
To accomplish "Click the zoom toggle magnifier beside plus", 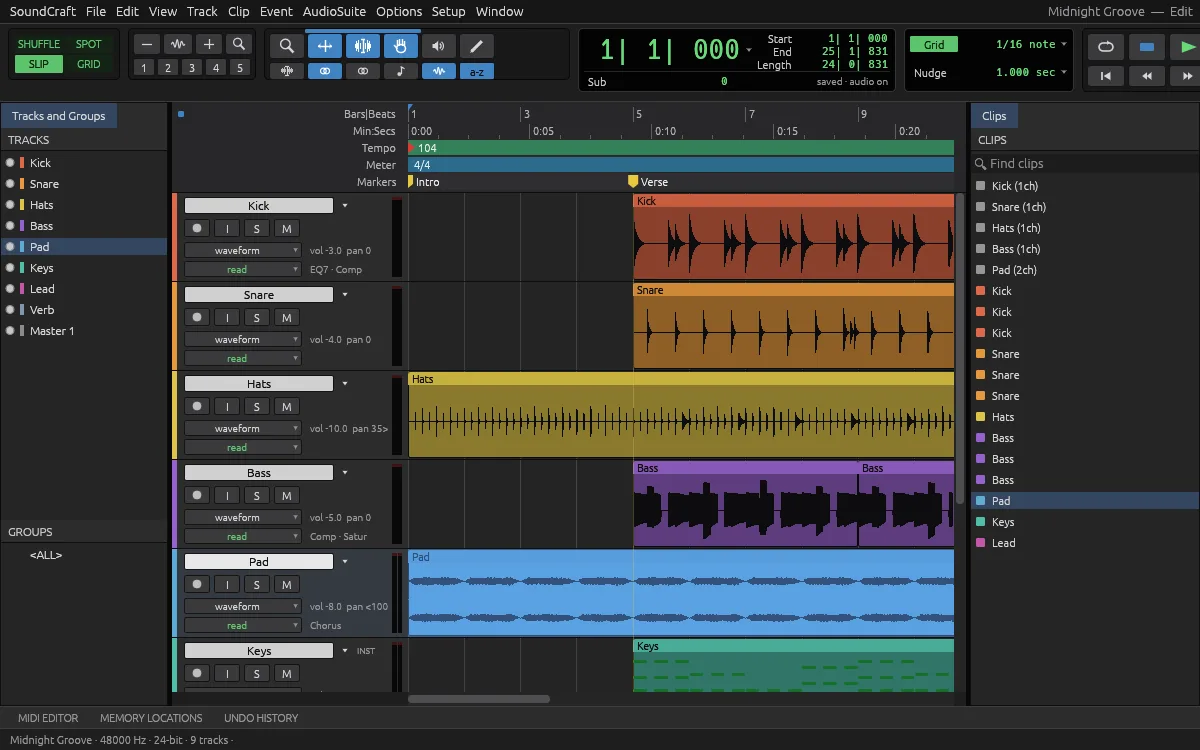I will [x=239, y=44].
